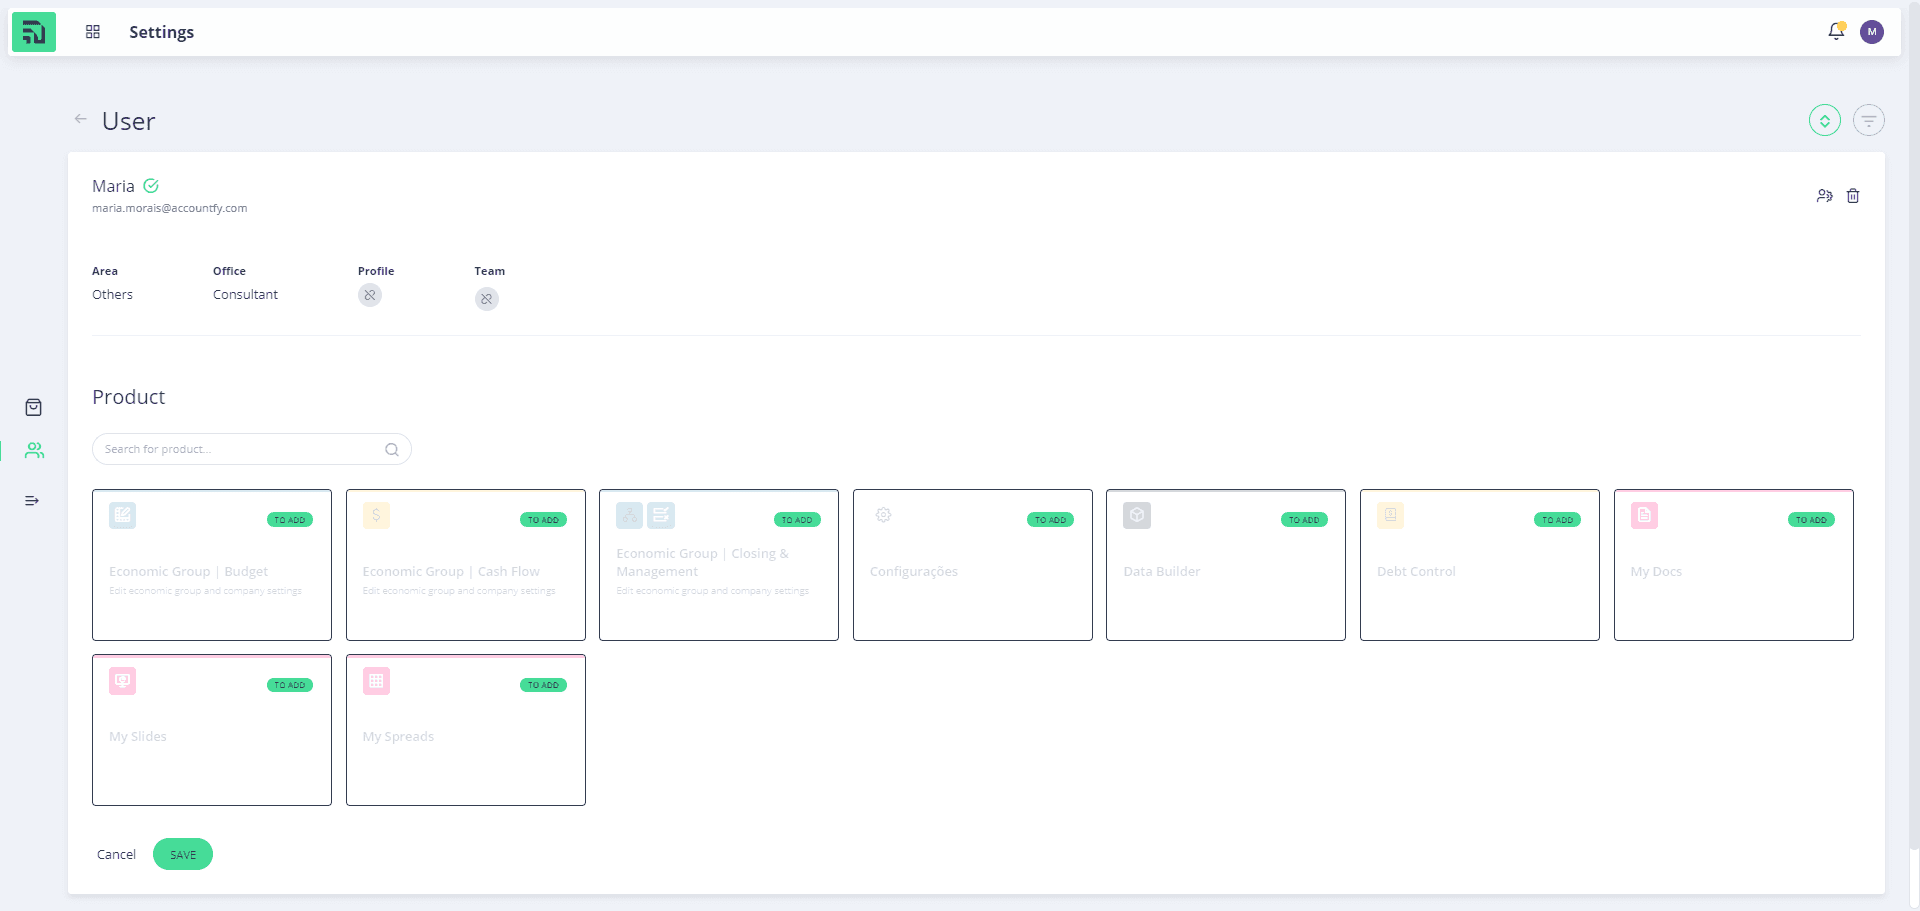
Task: Click My Spreads grid icon
Action: point(376,681)
